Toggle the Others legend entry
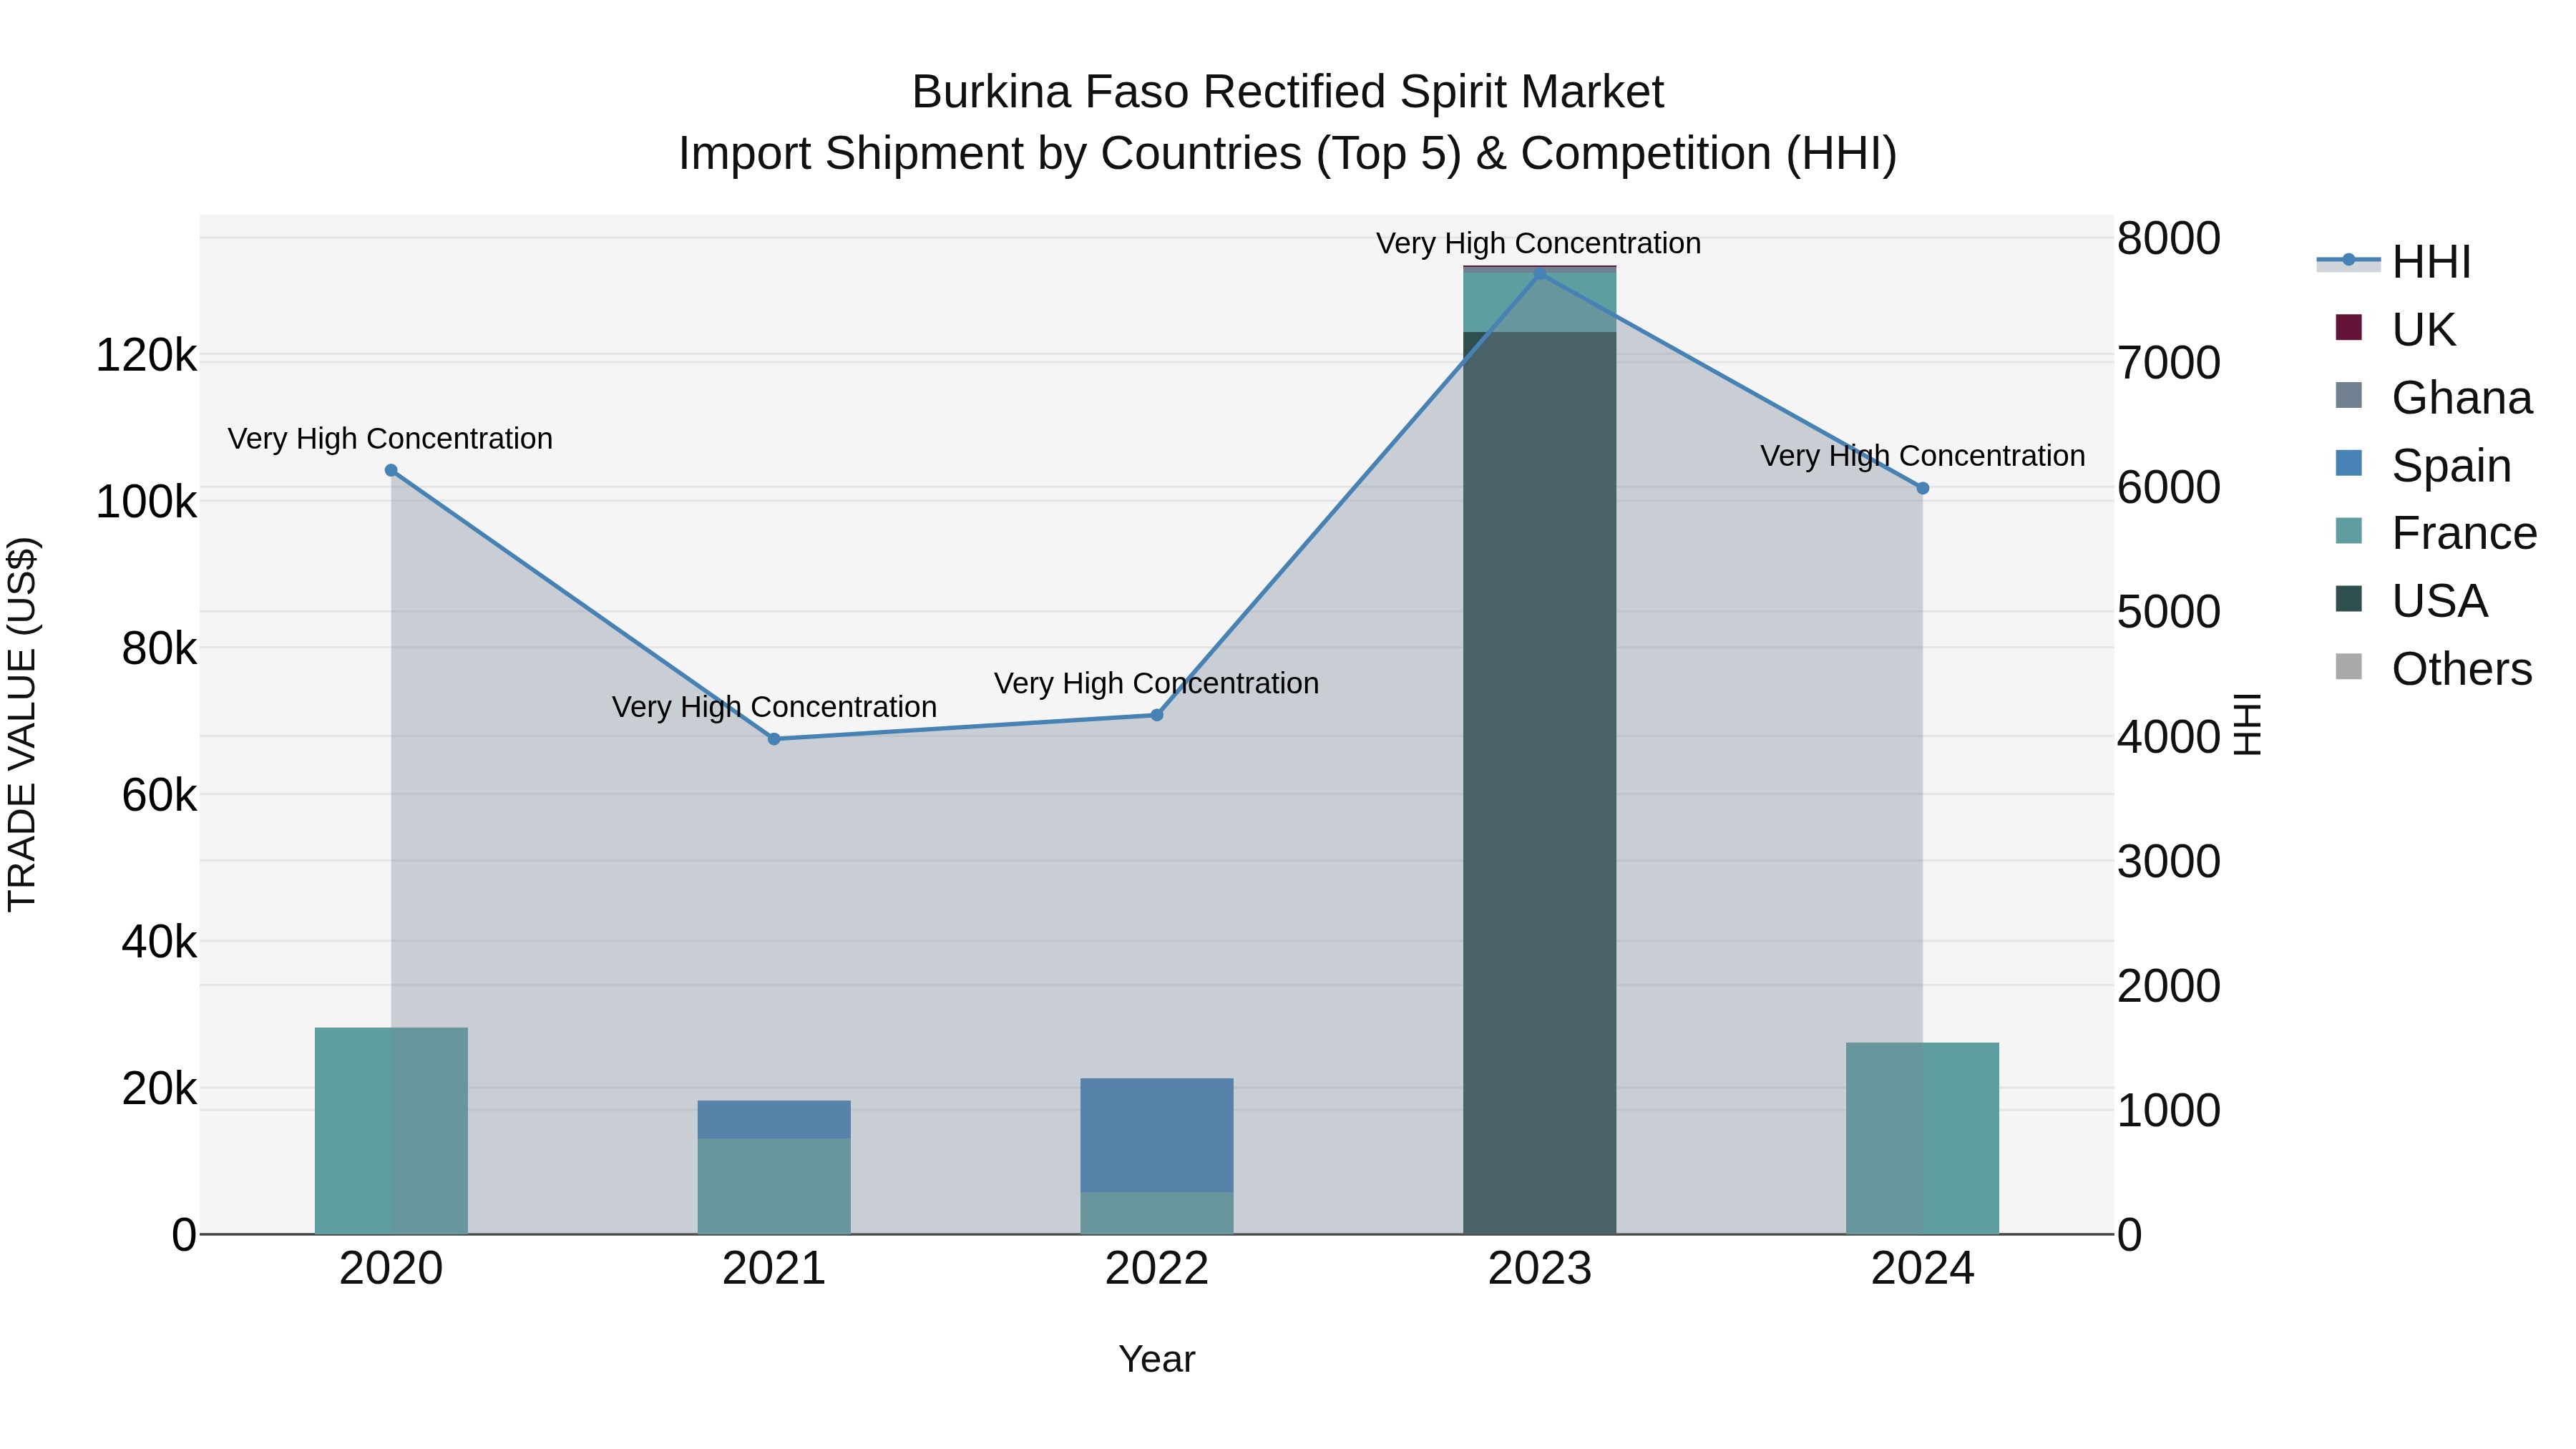 tap(2433, 669)
